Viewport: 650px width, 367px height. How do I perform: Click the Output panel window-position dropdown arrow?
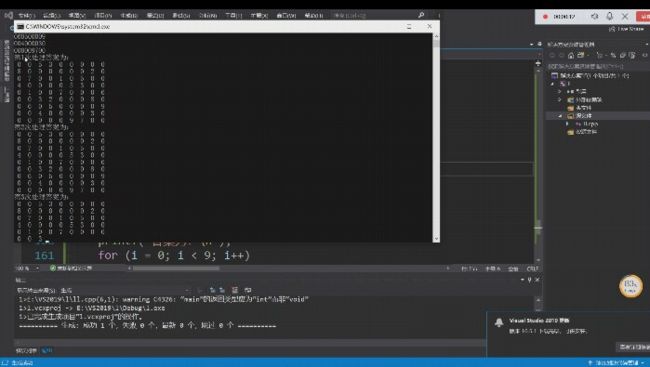522,280
